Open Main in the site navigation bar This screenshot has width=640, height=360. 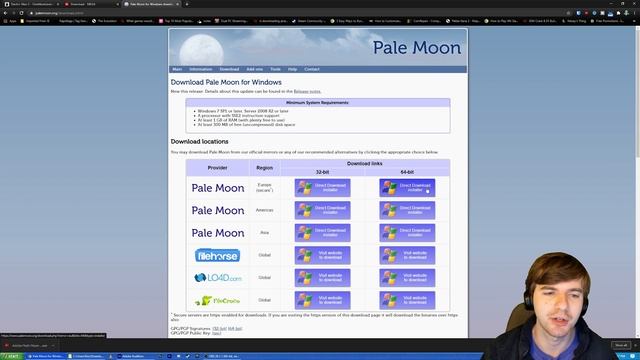pyautogui.click(x=177, y=69)
